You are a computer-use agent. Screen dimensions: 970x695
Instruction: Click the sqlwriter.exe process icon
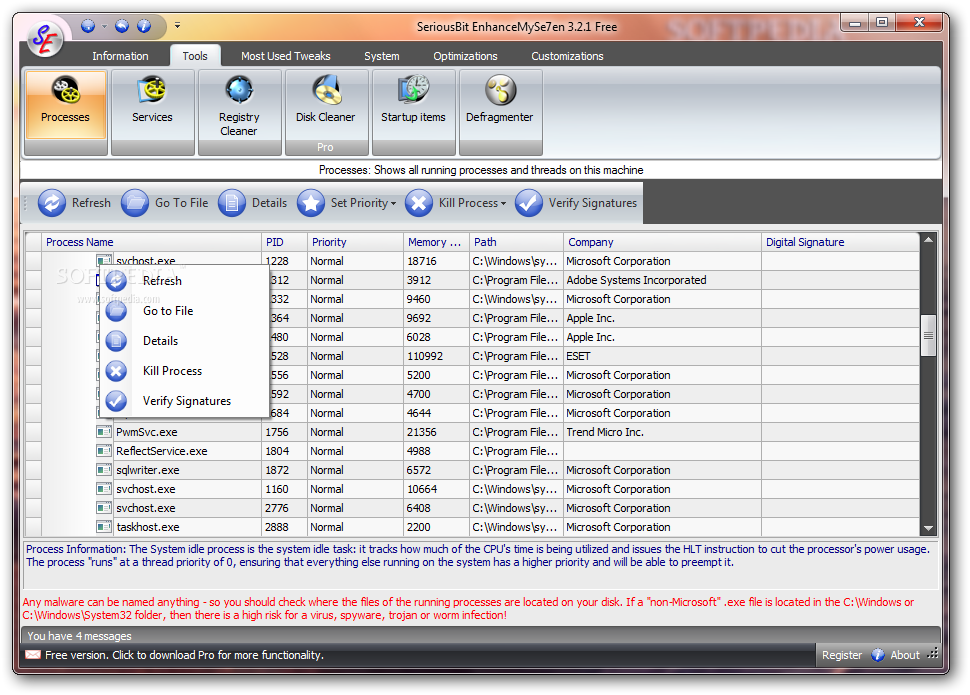coord(104,470)
